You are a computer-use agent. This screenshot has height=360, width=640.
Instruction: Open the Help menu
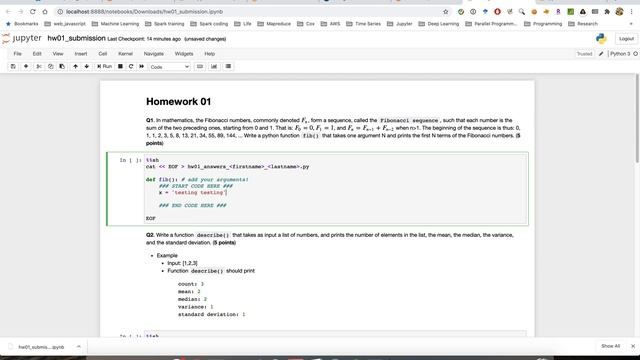tap(209, 54)
